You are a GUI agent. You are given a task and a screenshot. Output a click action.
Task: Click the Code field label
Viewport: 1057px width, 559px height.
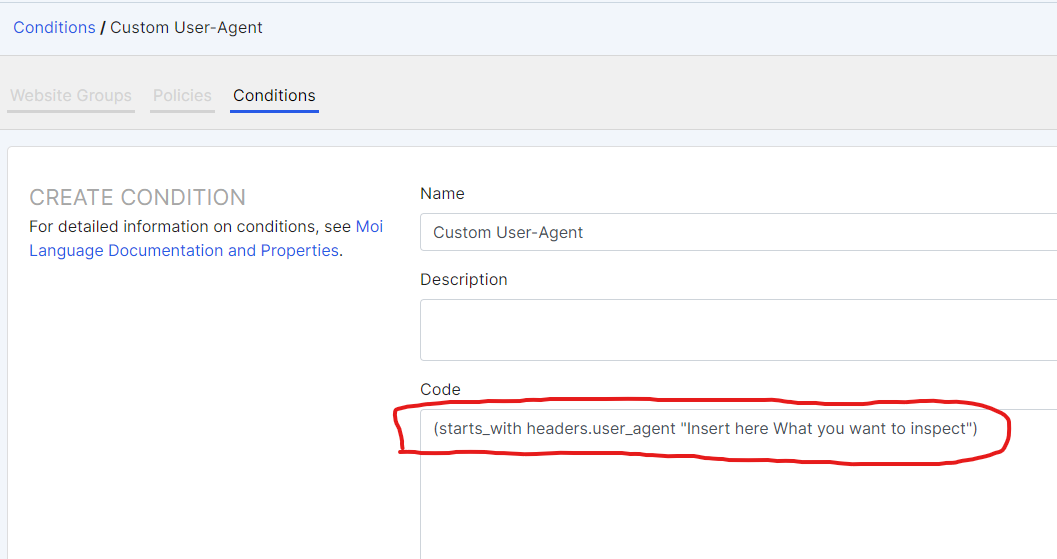point(440,389)
